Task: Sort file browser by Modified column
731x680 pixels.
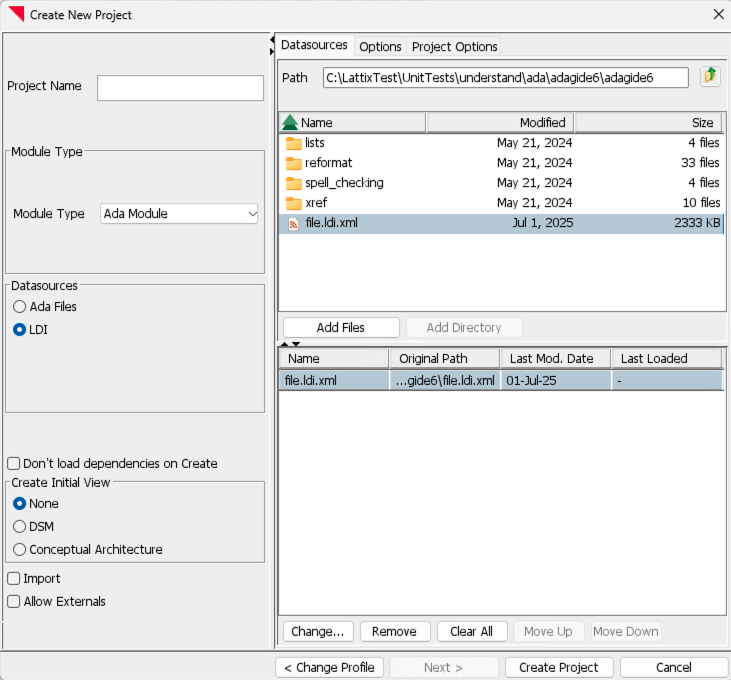Action: click(x=500, y=123)
